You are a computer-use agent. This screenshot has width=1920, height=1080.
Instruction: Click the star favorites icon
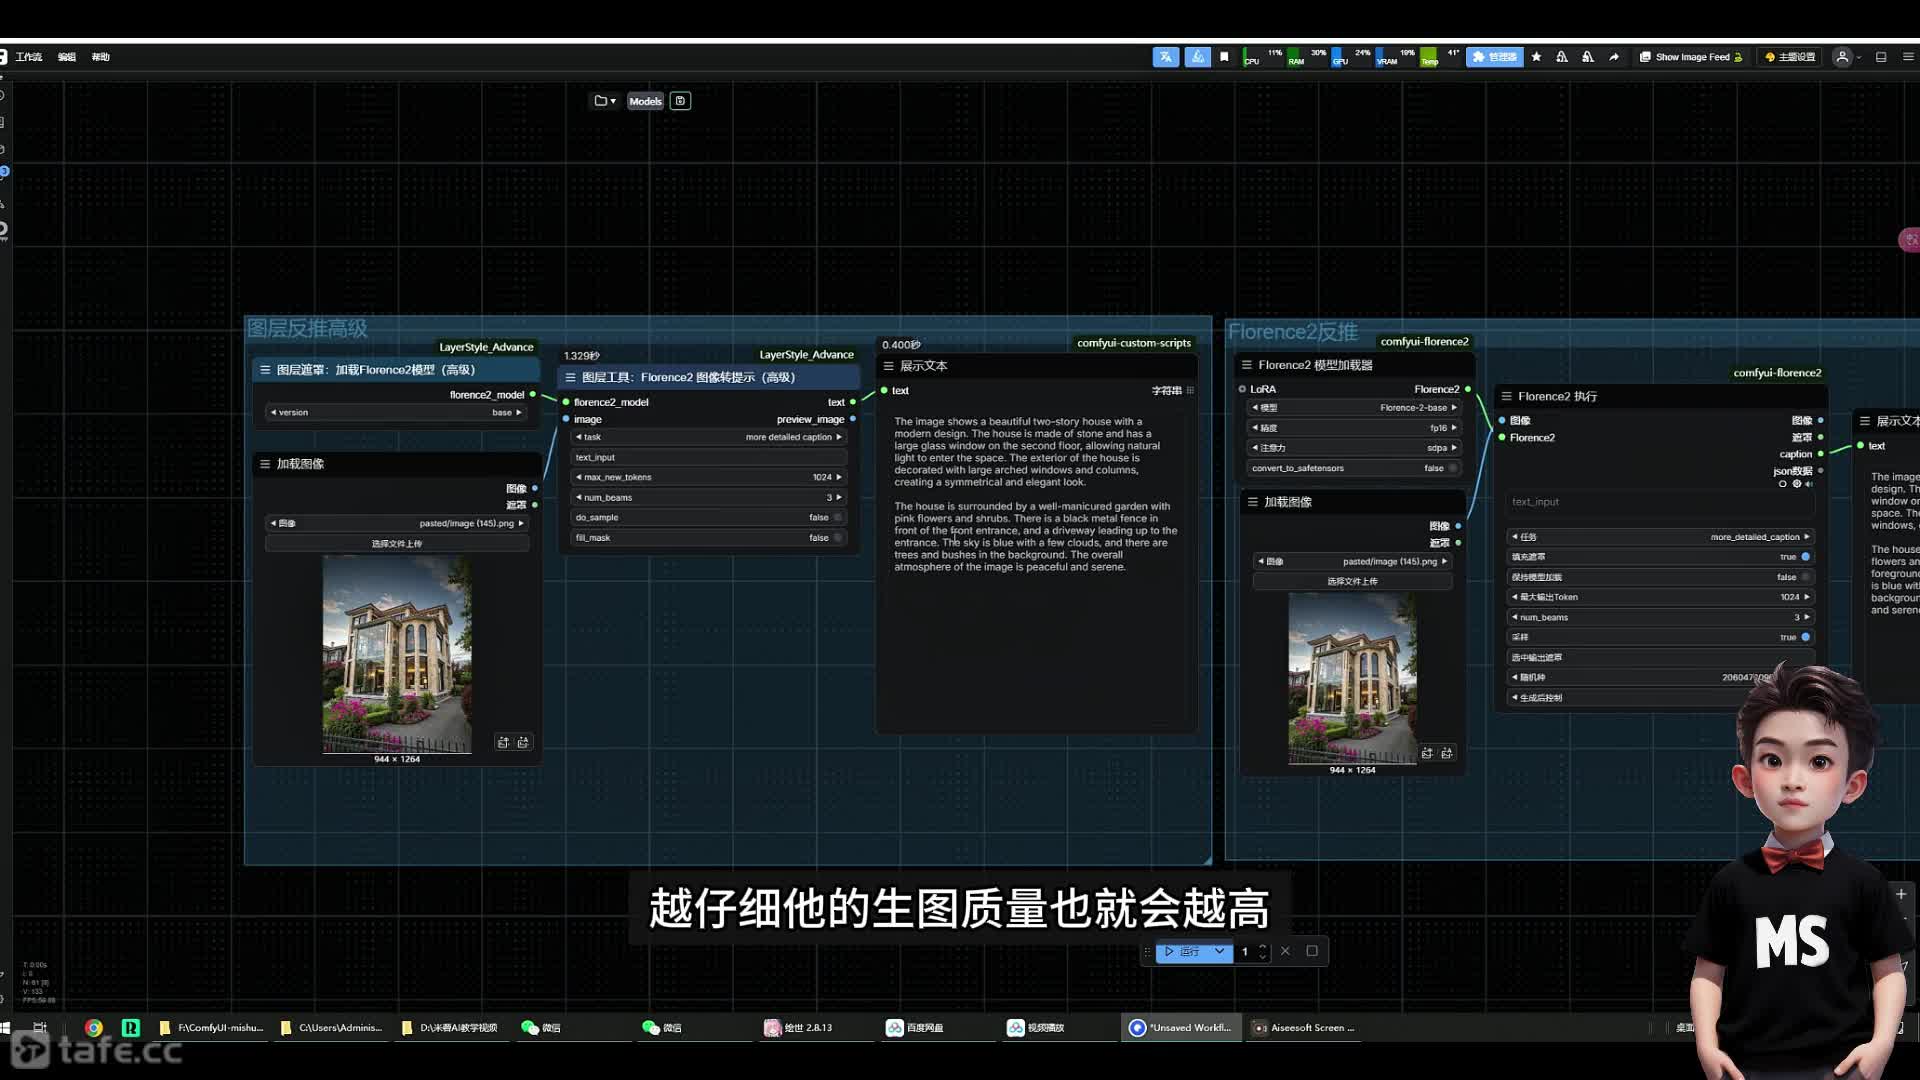(x=1536, y=57)
